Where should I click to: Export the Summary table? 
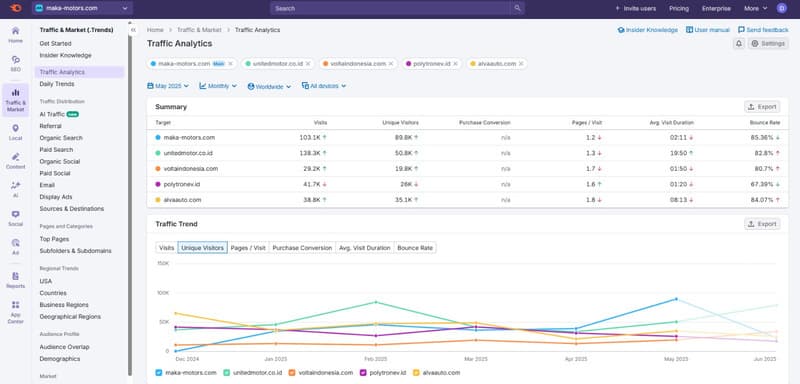[762, 107]
